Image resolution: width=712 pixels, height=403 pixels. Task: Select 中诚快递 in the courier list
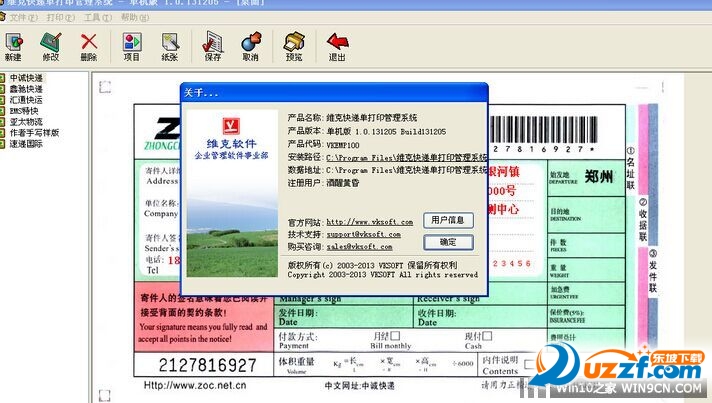tap(26, 77)
